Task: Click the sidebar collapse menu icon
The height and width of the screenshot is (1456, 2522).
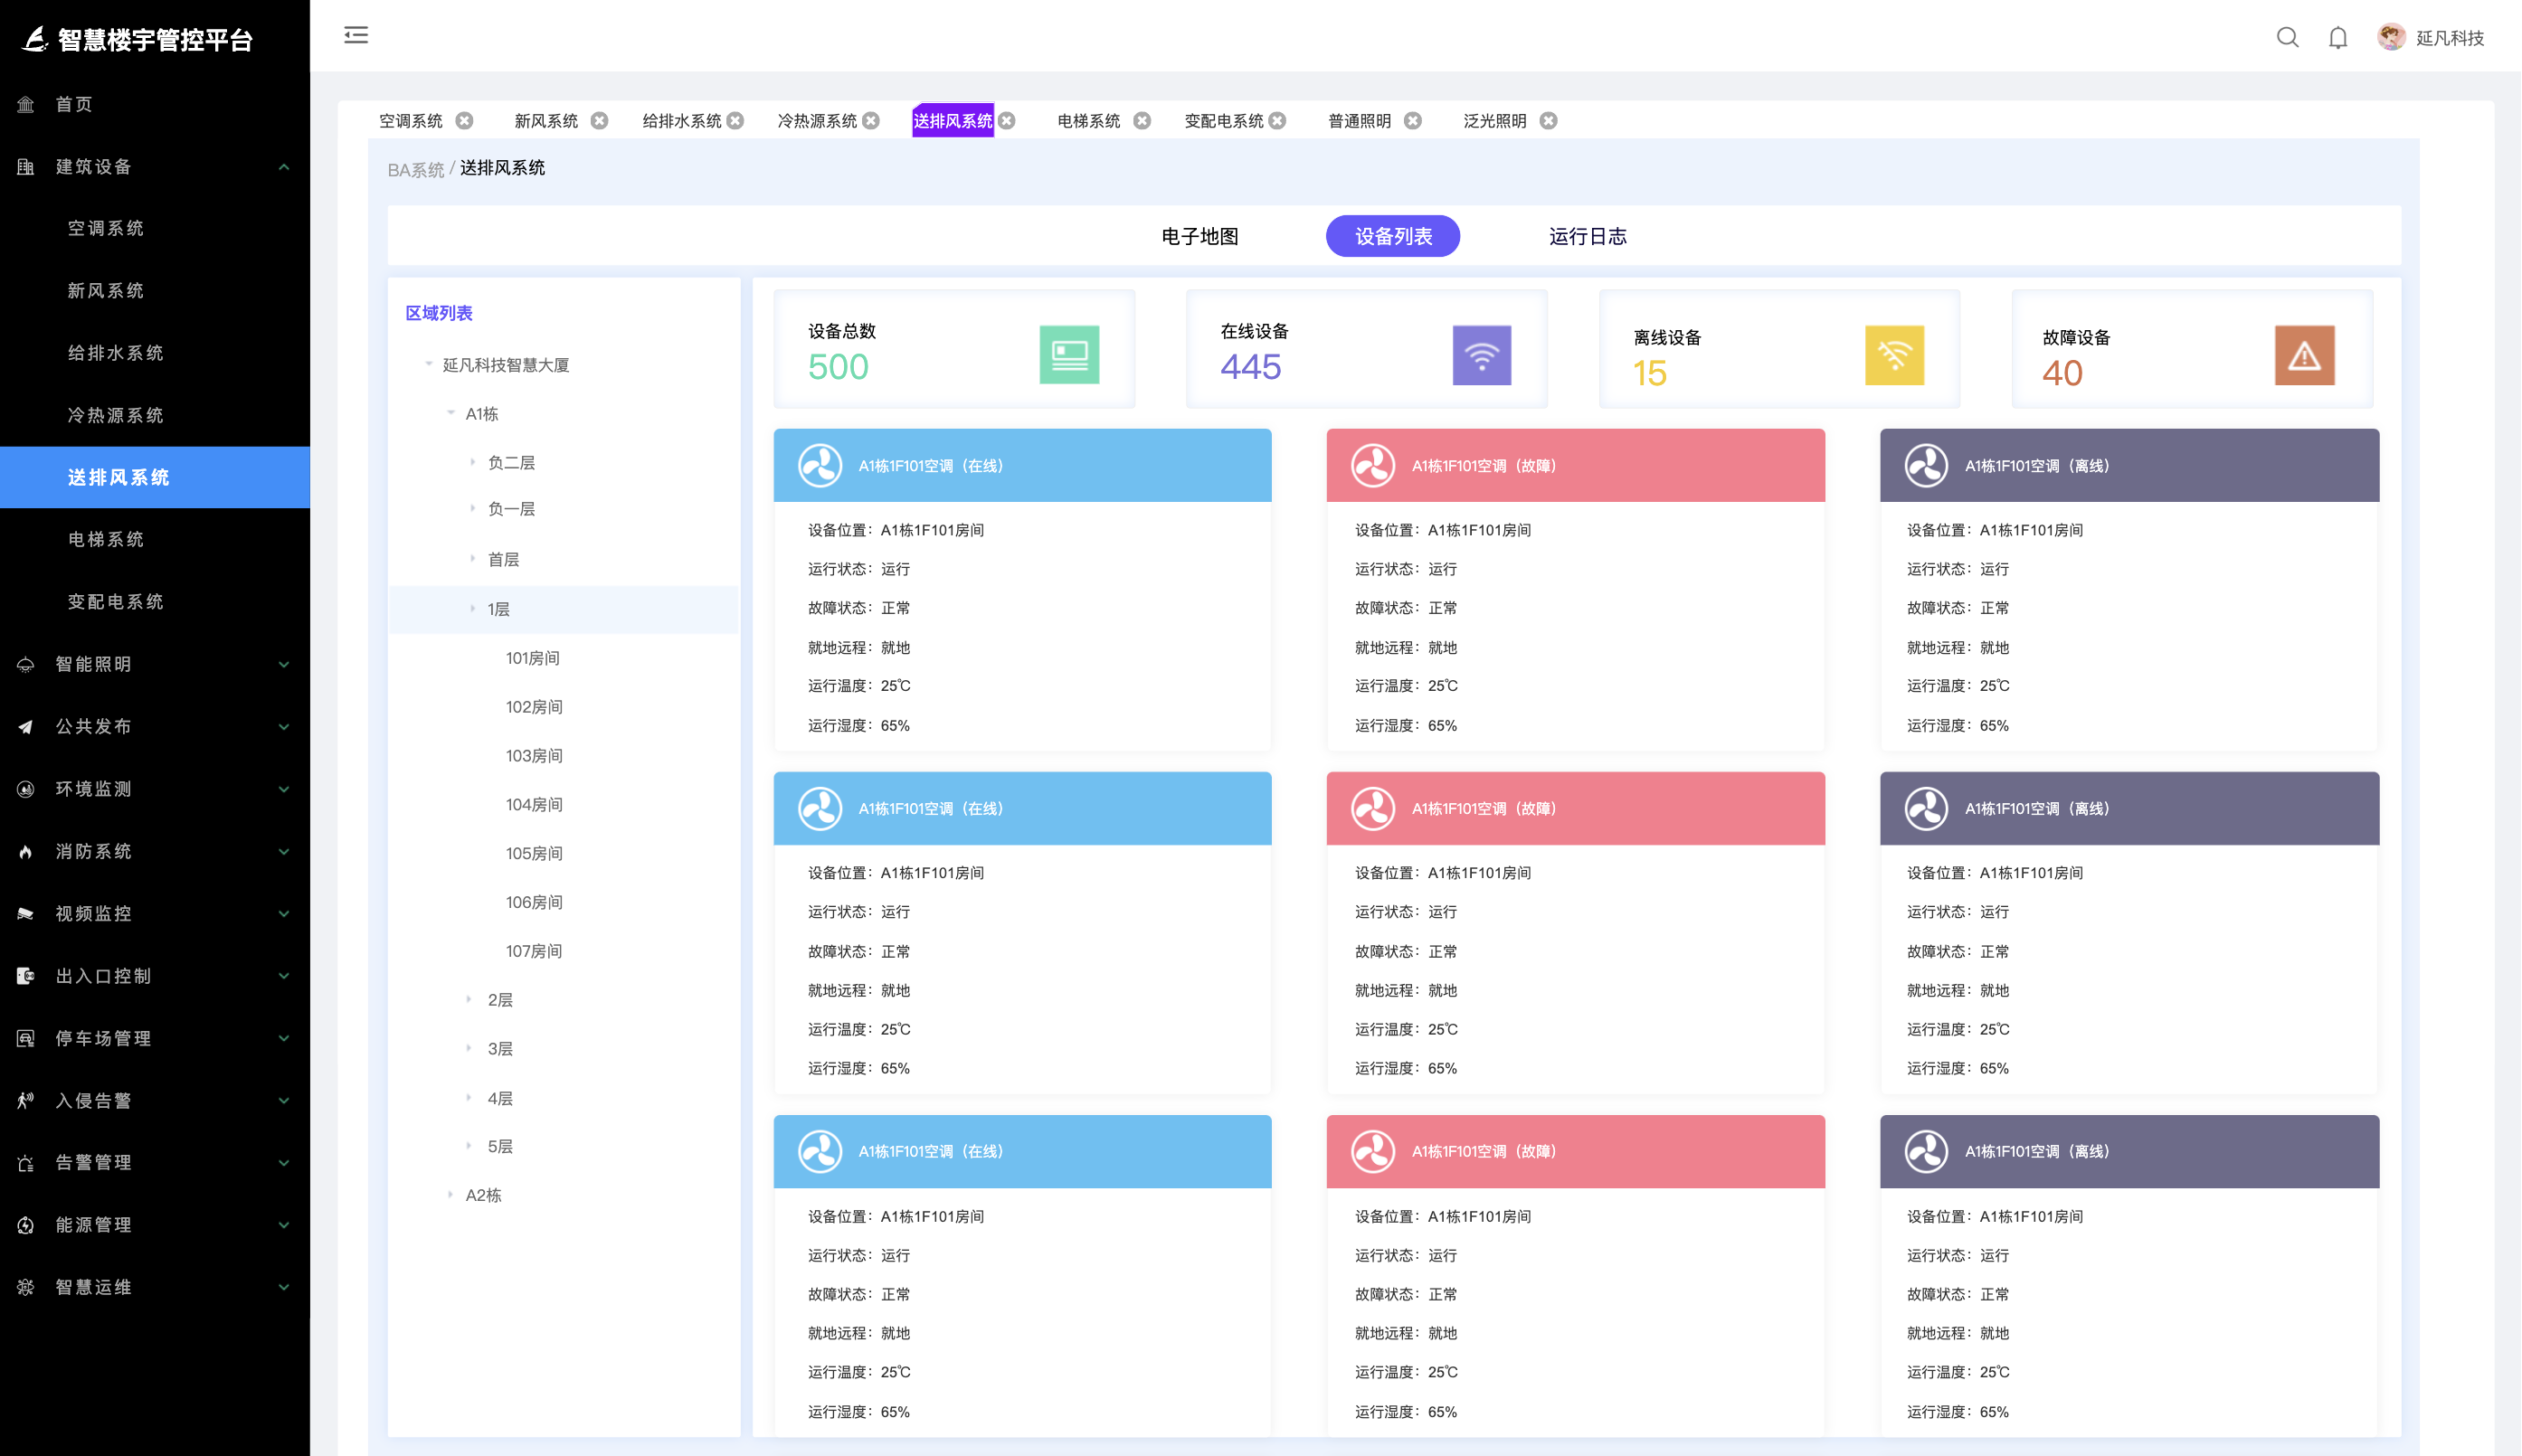Action: 356,36
